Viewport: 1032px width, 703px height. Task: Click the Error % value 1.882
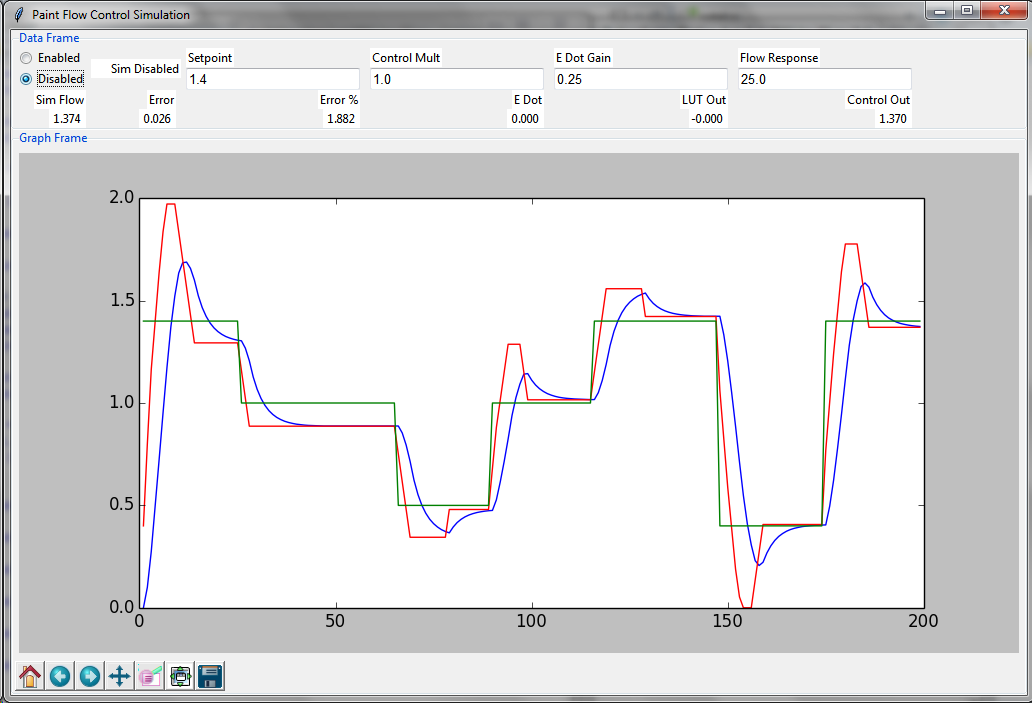pos(341,118)
